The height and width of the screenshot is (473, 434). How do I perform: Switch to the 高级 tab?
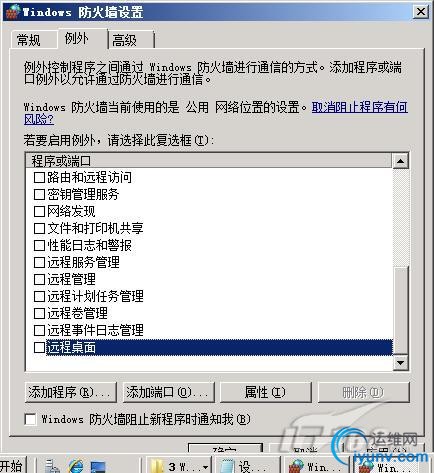(124, 40)
